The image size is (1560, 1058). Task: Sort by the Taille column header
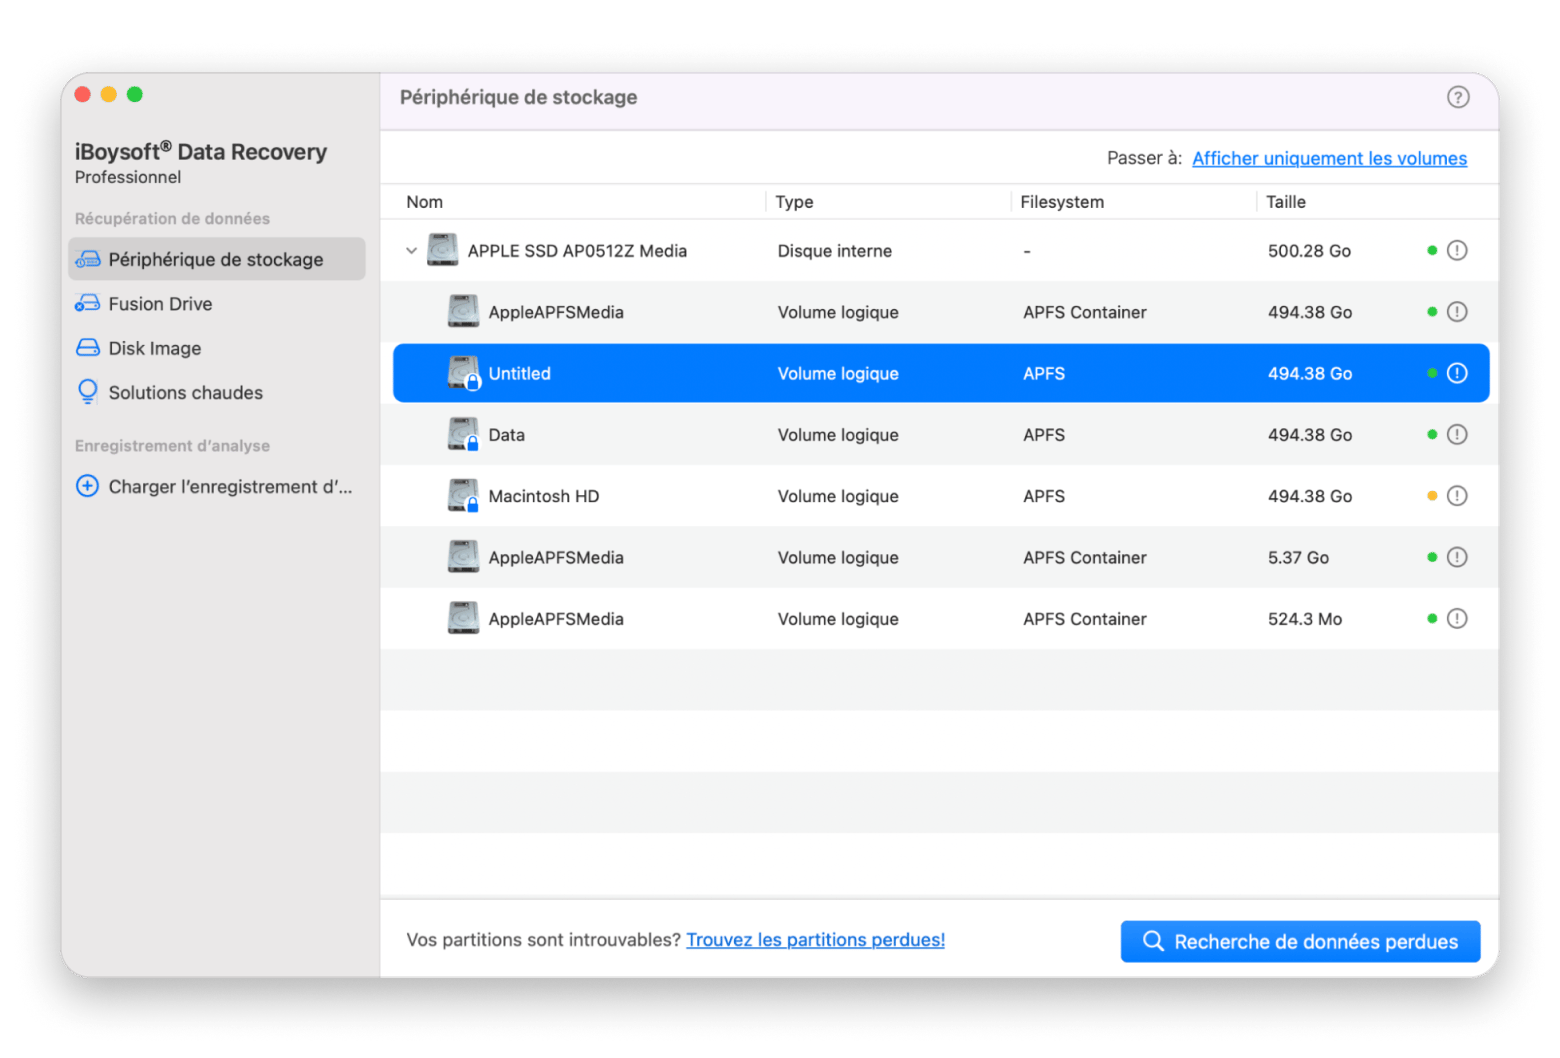pos(1286,202)
